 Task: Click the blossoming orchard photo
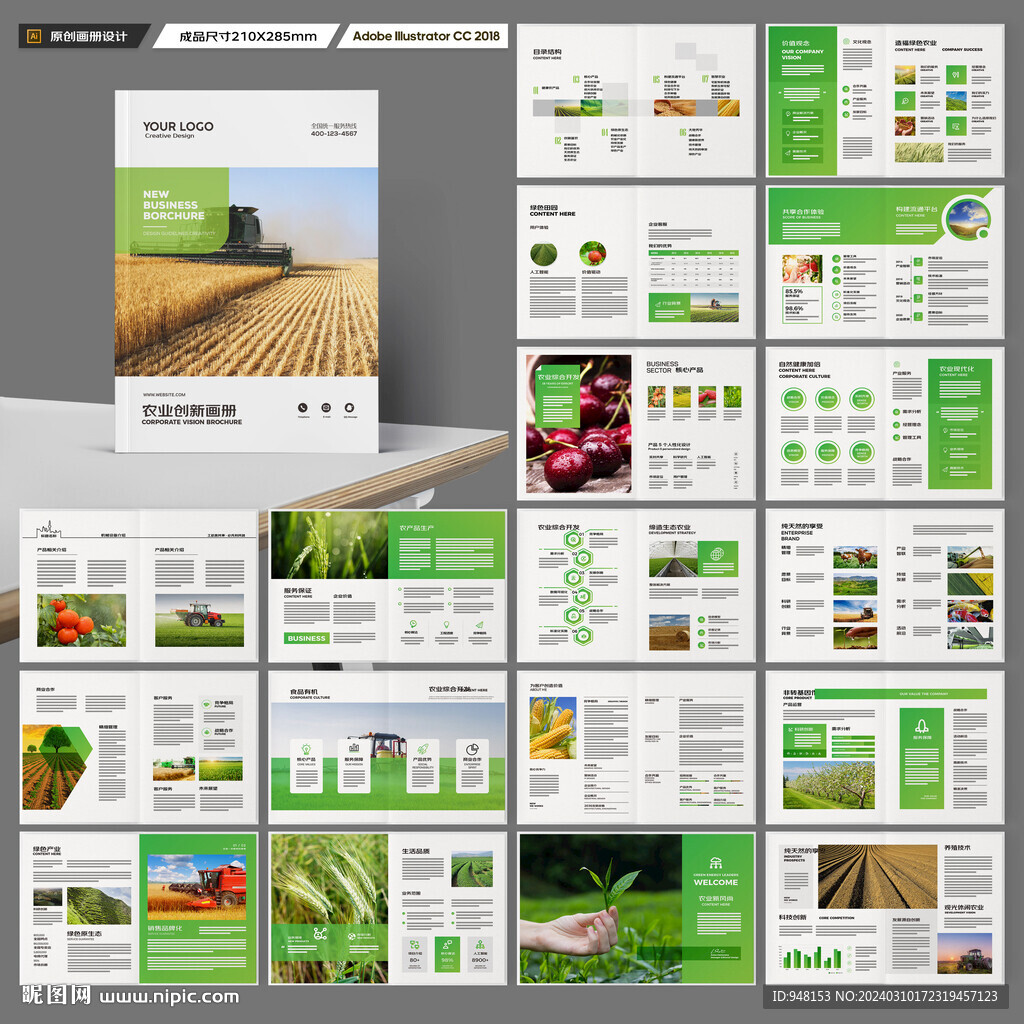pyautogui.click(x=829, y=785)
